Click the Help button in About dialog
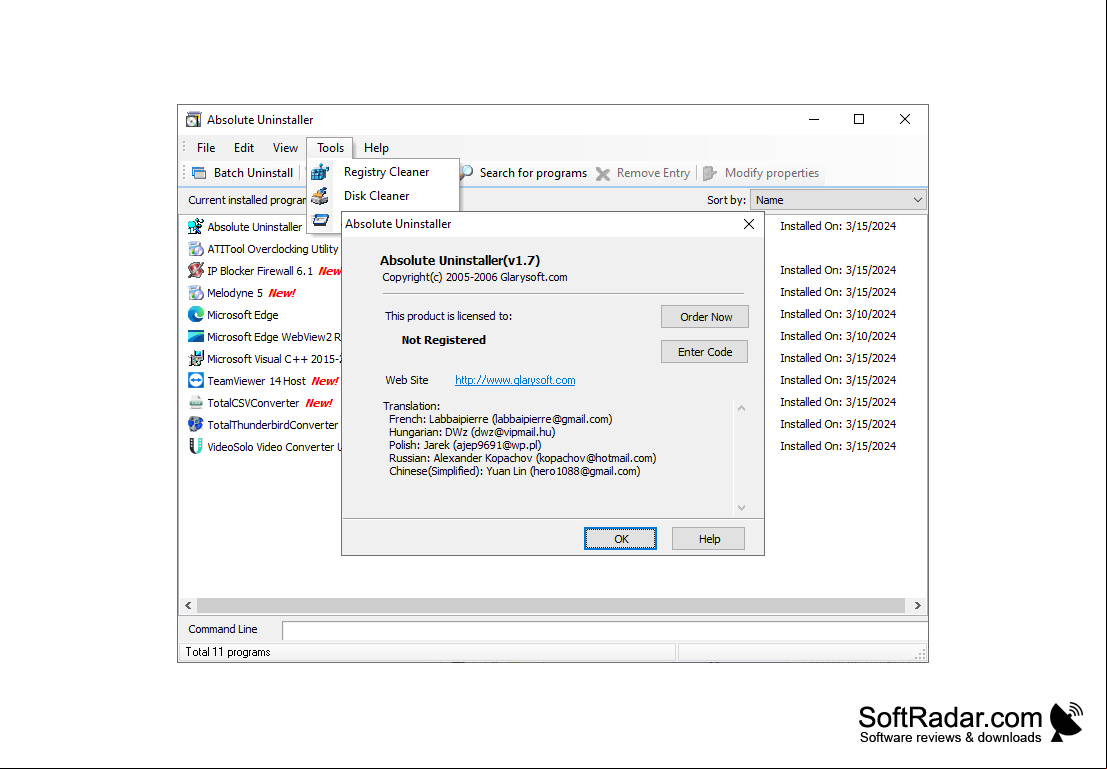Viewport: 1107px width, 769px height. (708, 539)
